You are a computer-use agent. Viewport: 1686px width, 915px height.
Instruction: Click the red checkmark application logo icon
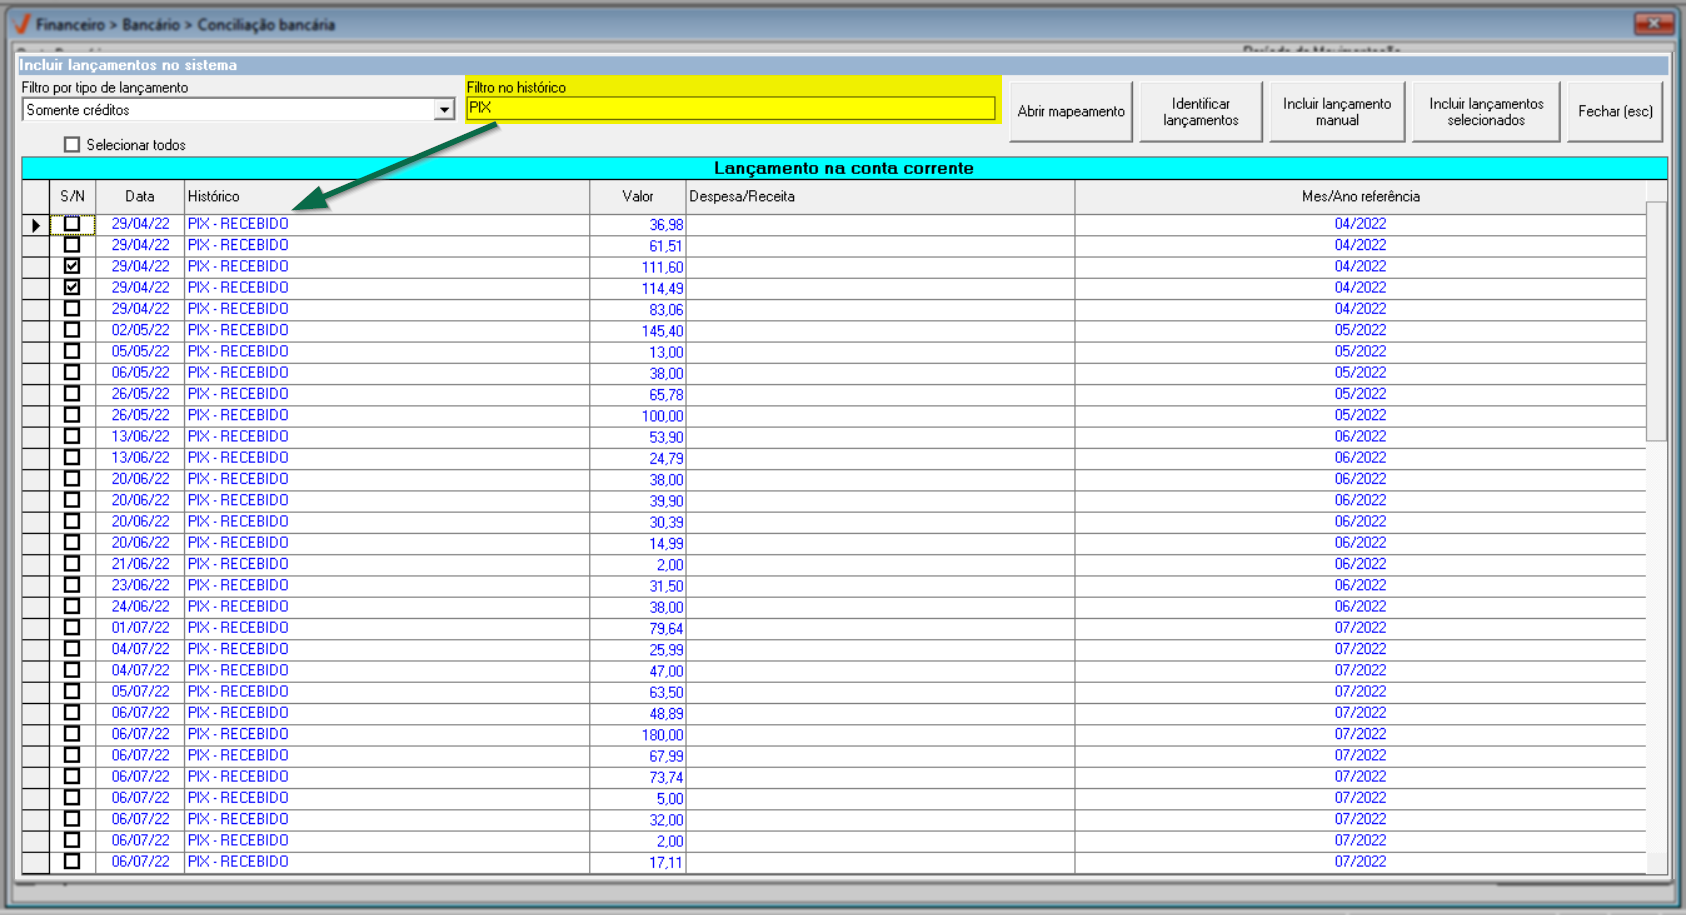coord(22,23)
